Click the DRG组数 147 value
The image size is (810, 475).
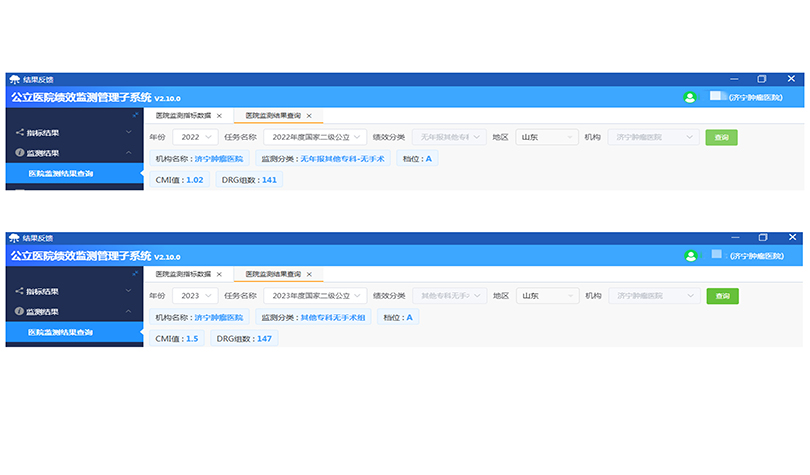264,339
